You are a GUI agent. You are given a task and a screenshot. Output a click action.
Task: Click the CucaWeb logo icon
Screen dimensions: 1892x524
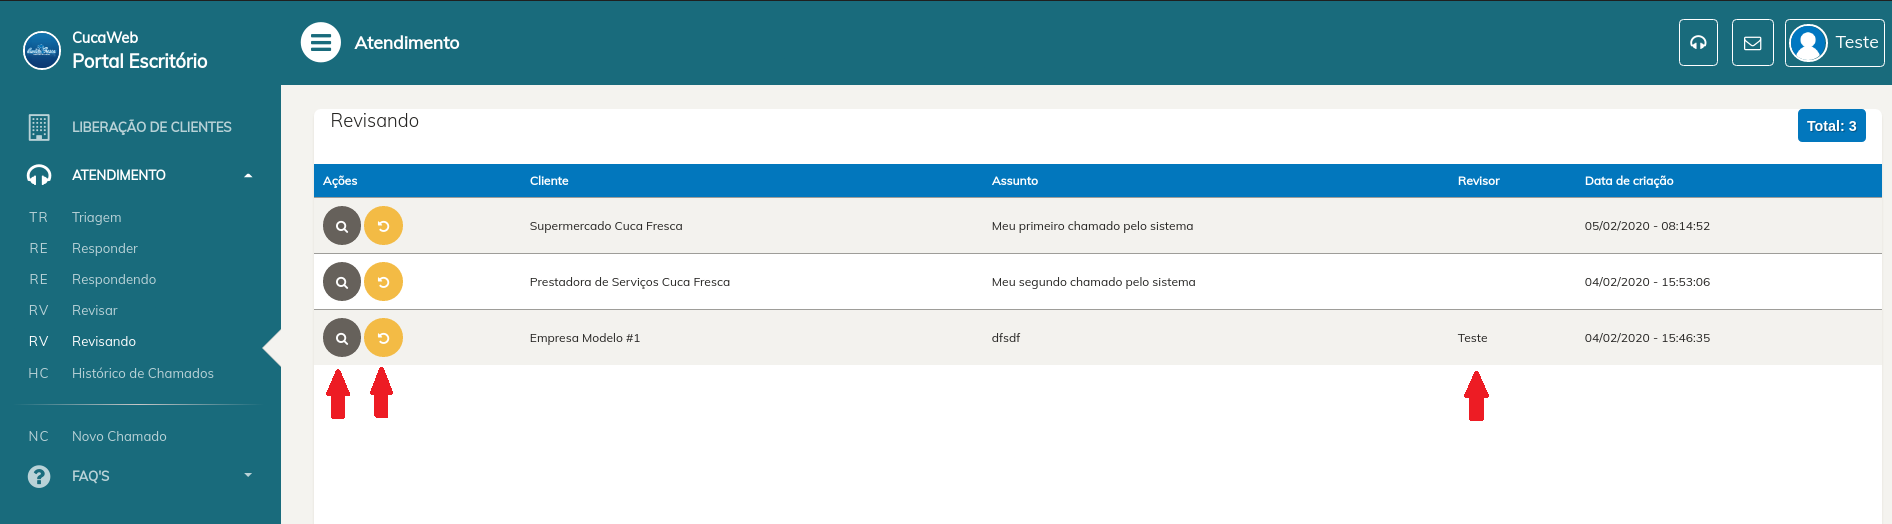pyautogui.click(x=42, y=50)
